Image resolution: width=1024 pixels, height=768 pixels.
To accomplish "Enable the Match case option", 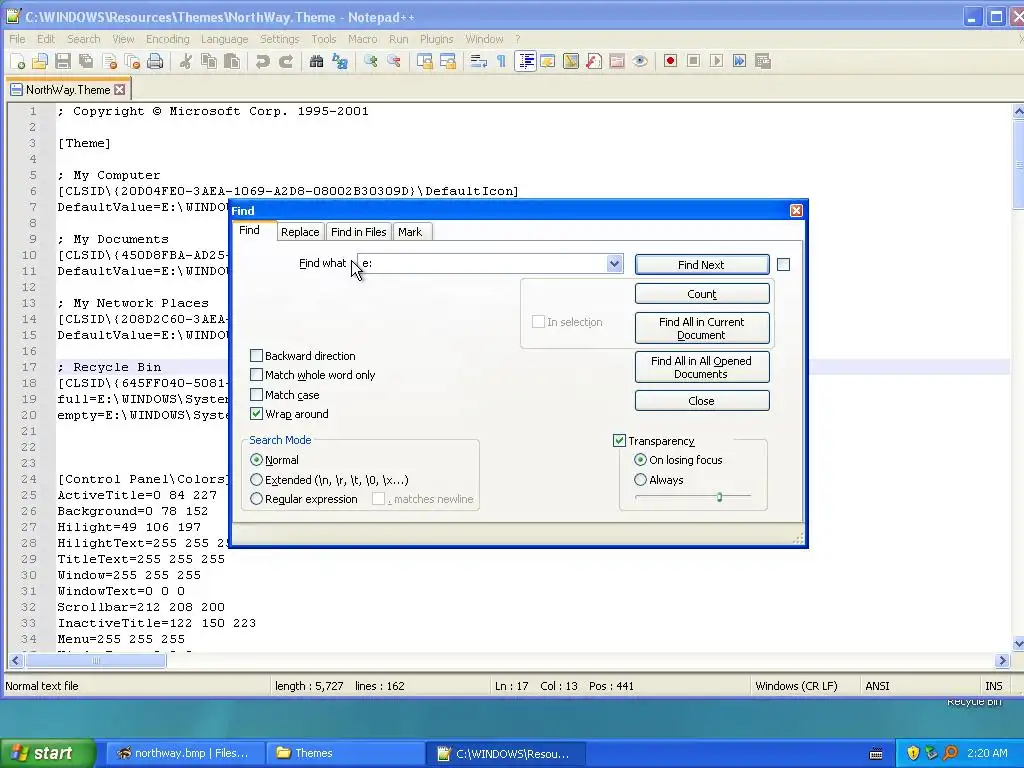I will 257,394.
